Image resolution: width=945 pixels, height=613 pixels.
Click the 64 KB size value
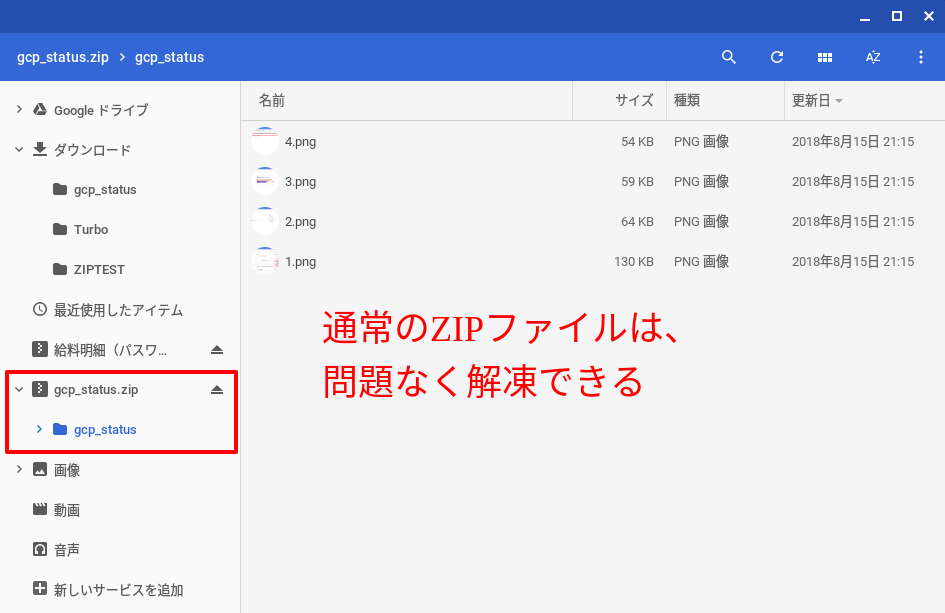click(638, 222)
